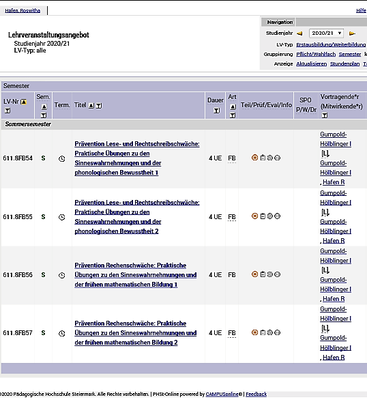Sort ascending by Titel column
Viewport: 367px width, 402px height.
click(91, 105)
